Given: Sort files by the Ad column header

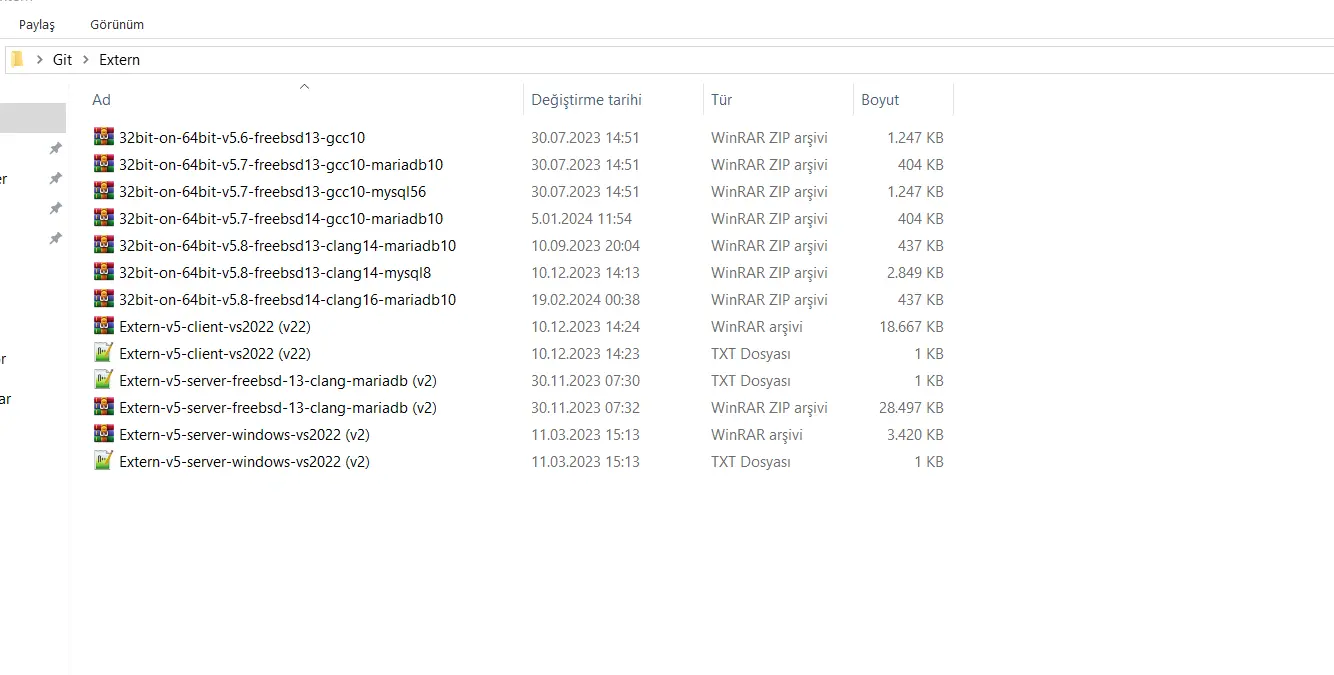Looking at the screenshot, I should (101, 100).
